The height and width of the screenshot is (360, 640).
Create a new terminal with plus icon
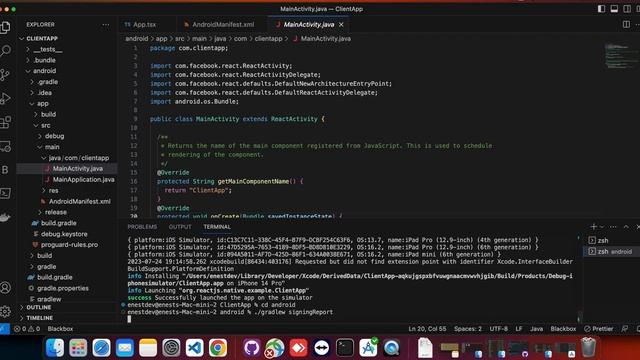coord(593,227)
